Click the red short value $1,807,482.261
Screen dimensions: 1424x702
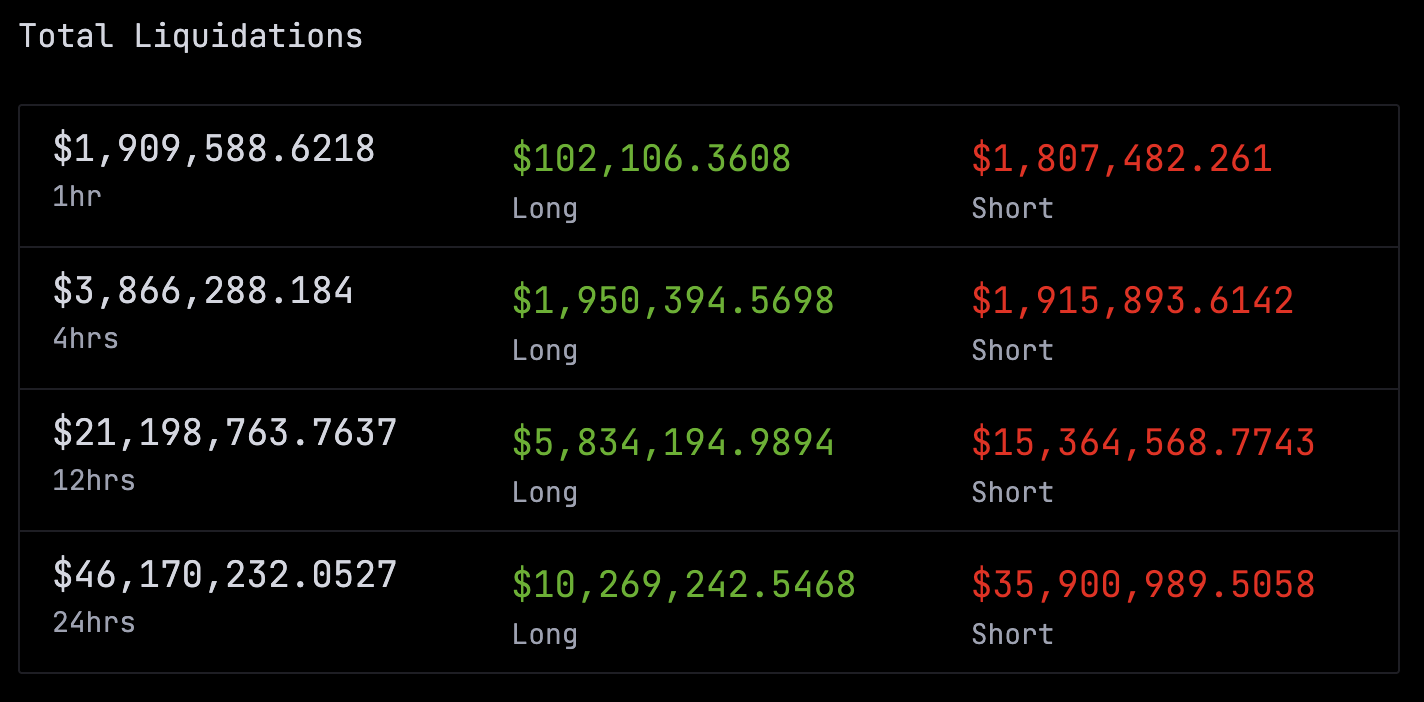[x=1122, y=159]
